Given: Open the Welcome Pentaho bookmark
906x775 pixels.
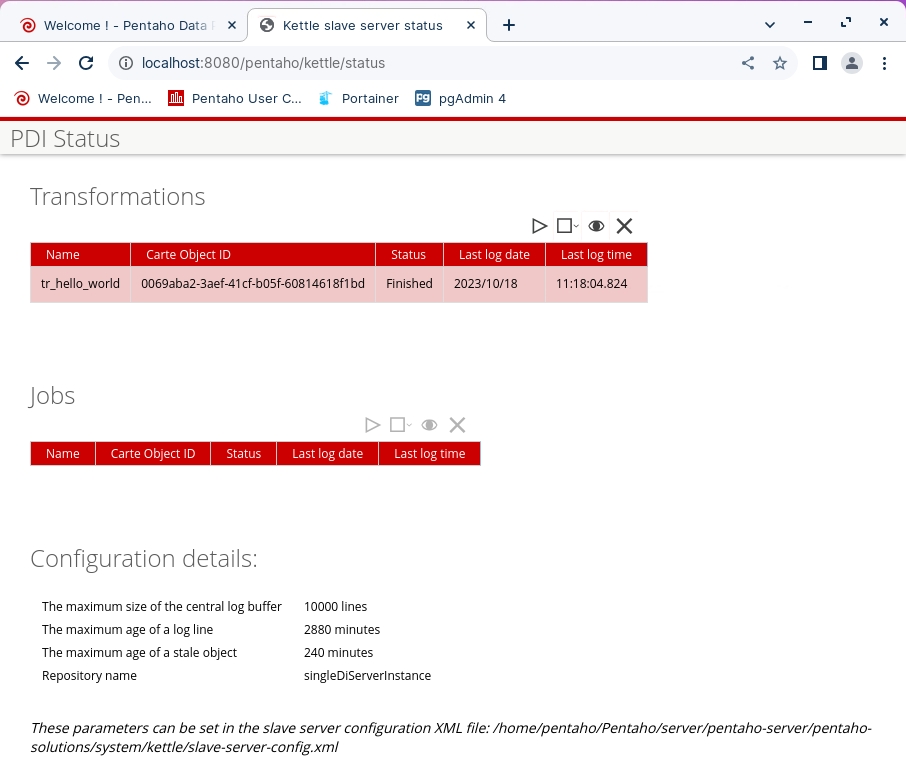Looking at the screenshot, I should [83, 99].
